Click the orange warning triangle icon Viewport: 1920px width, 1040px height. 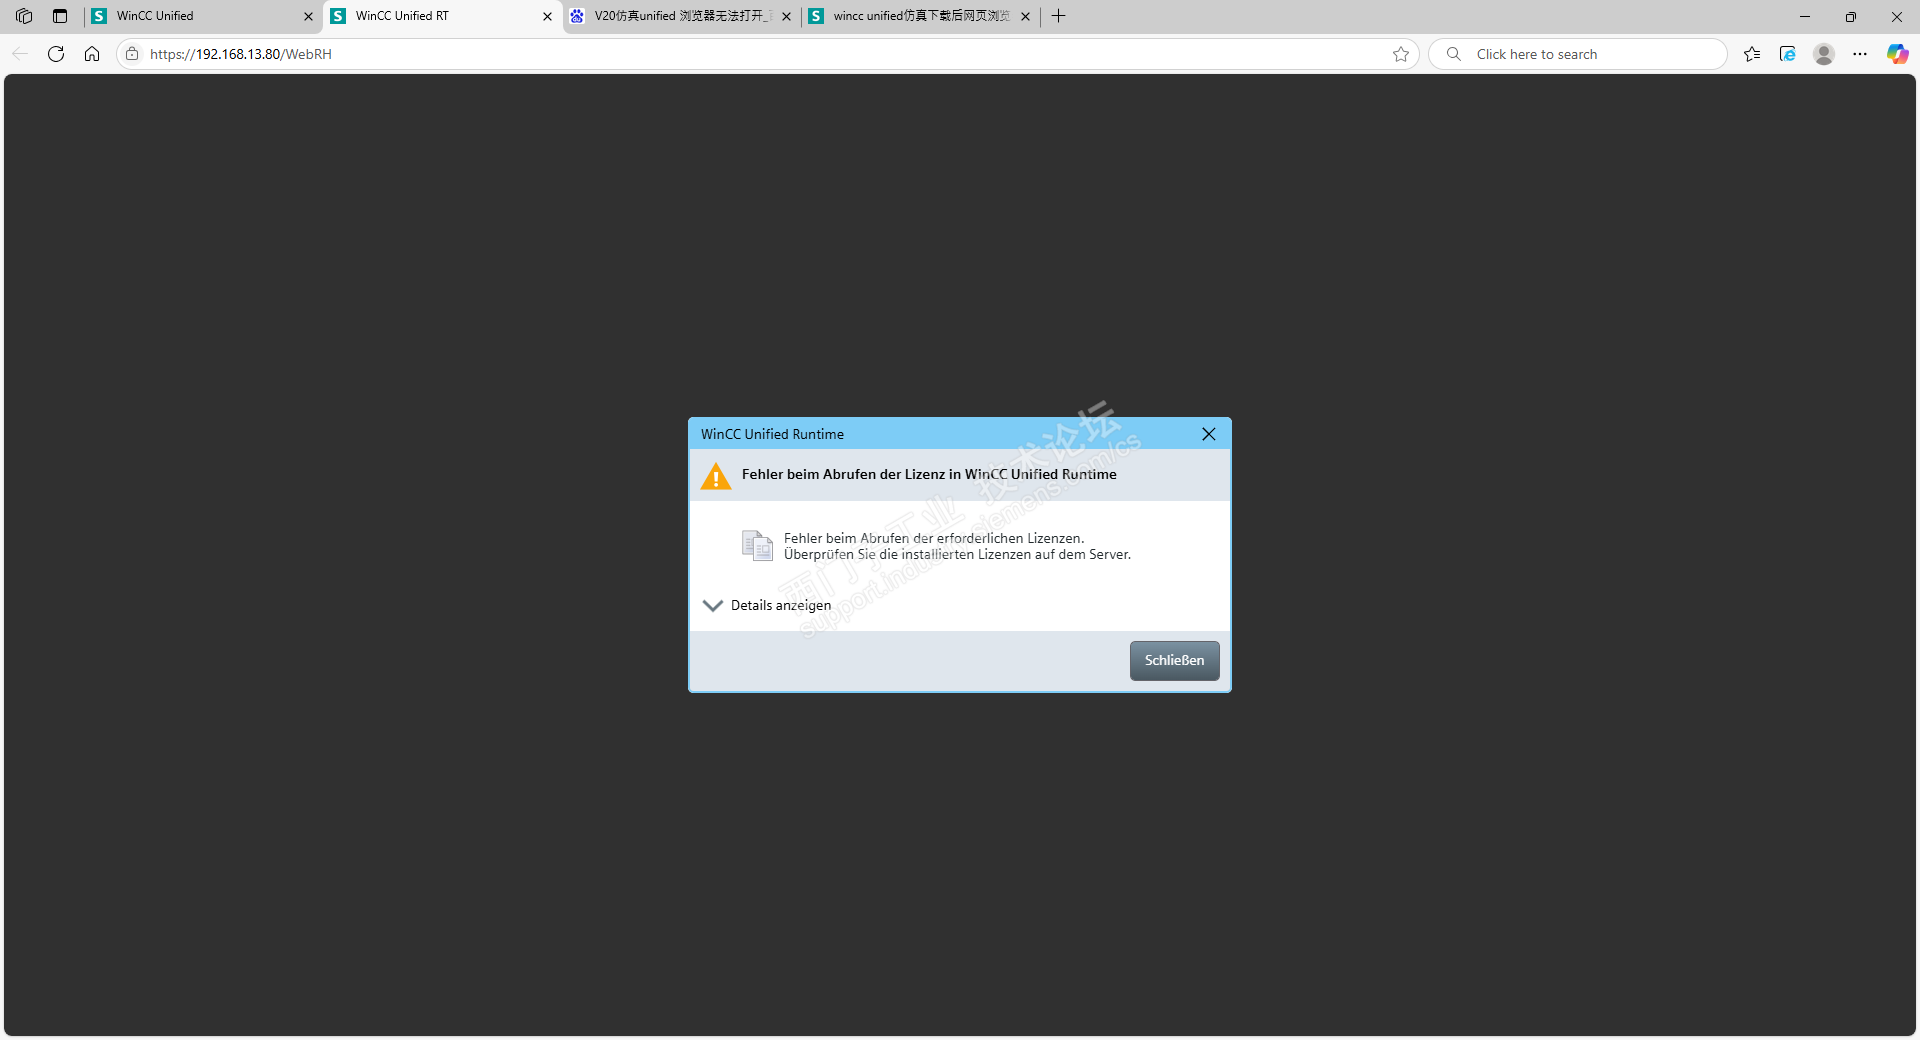[716, 476]
